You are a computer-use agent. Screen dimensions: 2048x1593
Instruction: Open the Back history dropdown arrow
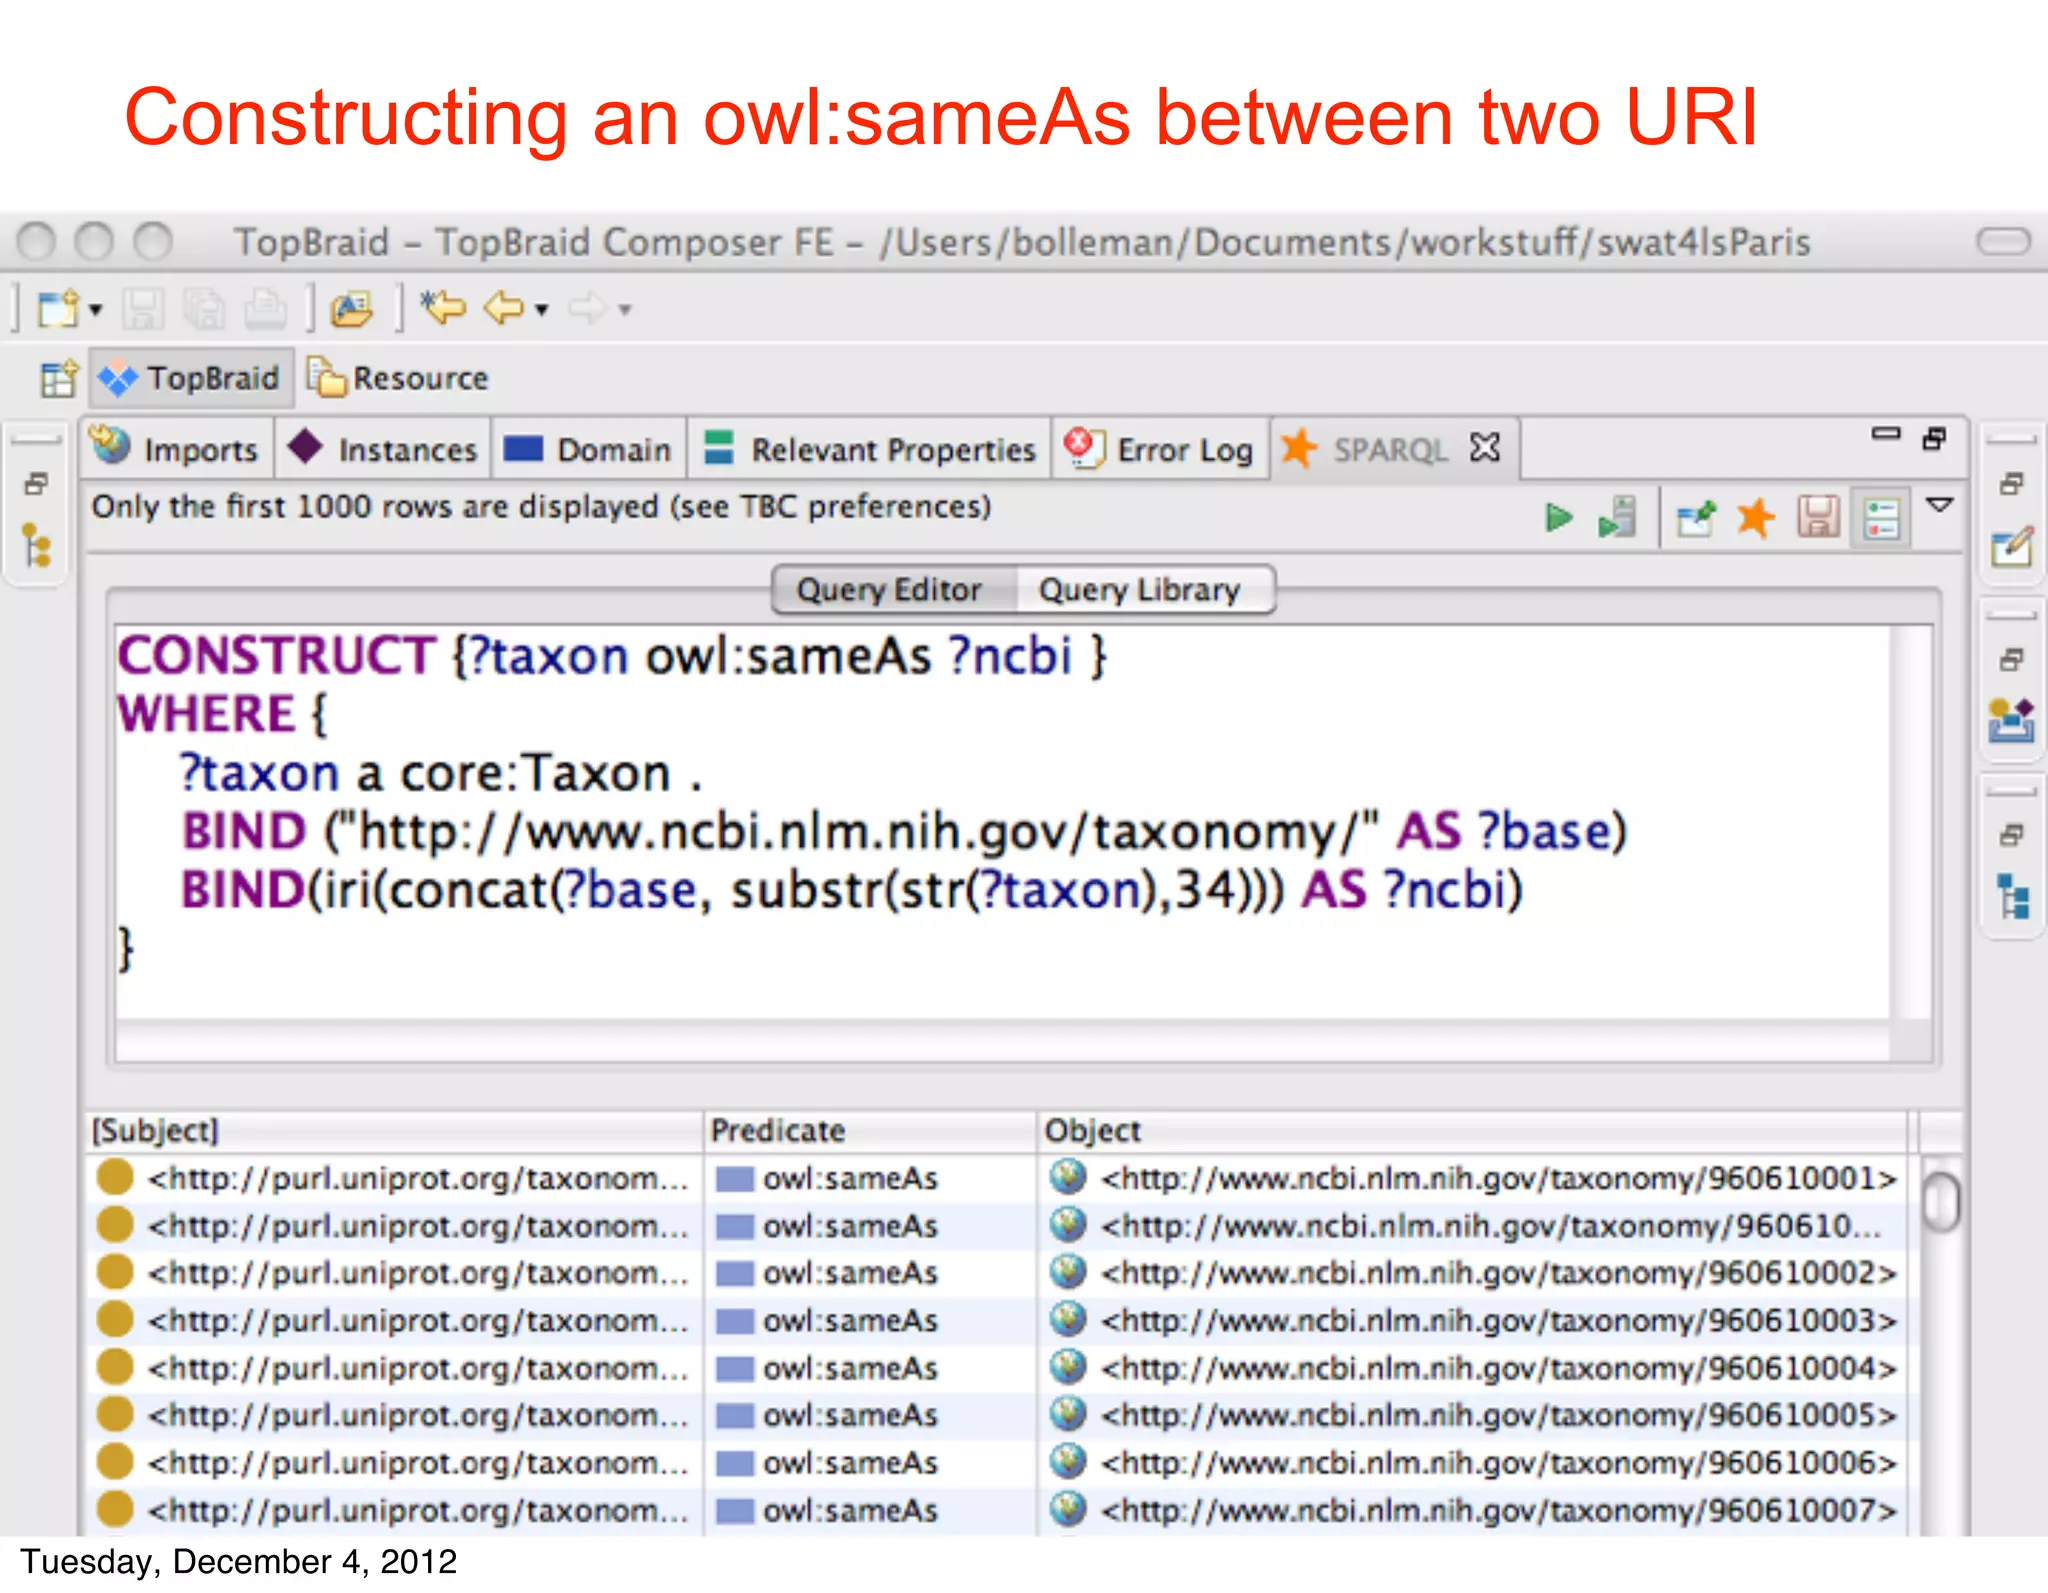coord(542,310)
